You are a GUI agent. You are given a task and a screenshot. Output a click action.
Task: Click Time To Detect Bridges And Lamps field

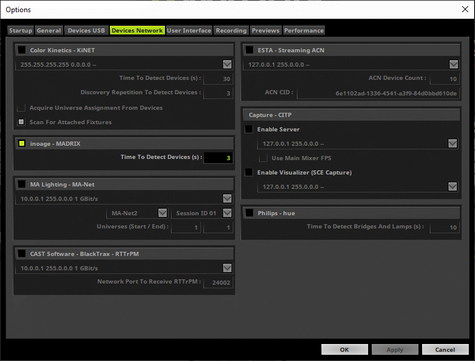(445, 227)
